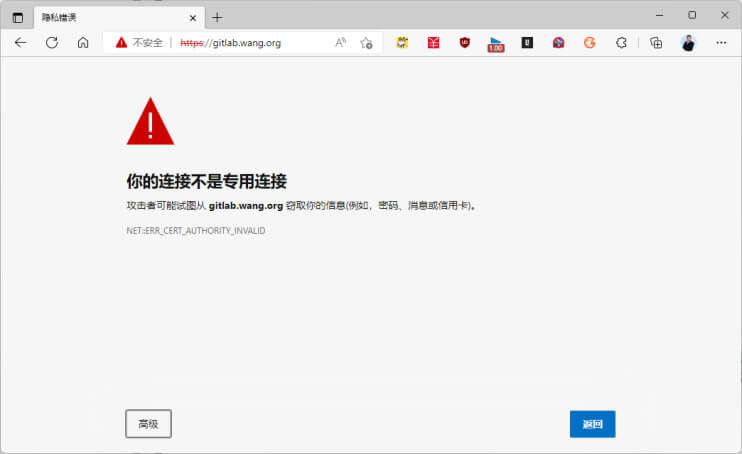Open the Extensions puzzle-piece menu
Viewport: 742px width, 454px height.
[x=621, y=43]
